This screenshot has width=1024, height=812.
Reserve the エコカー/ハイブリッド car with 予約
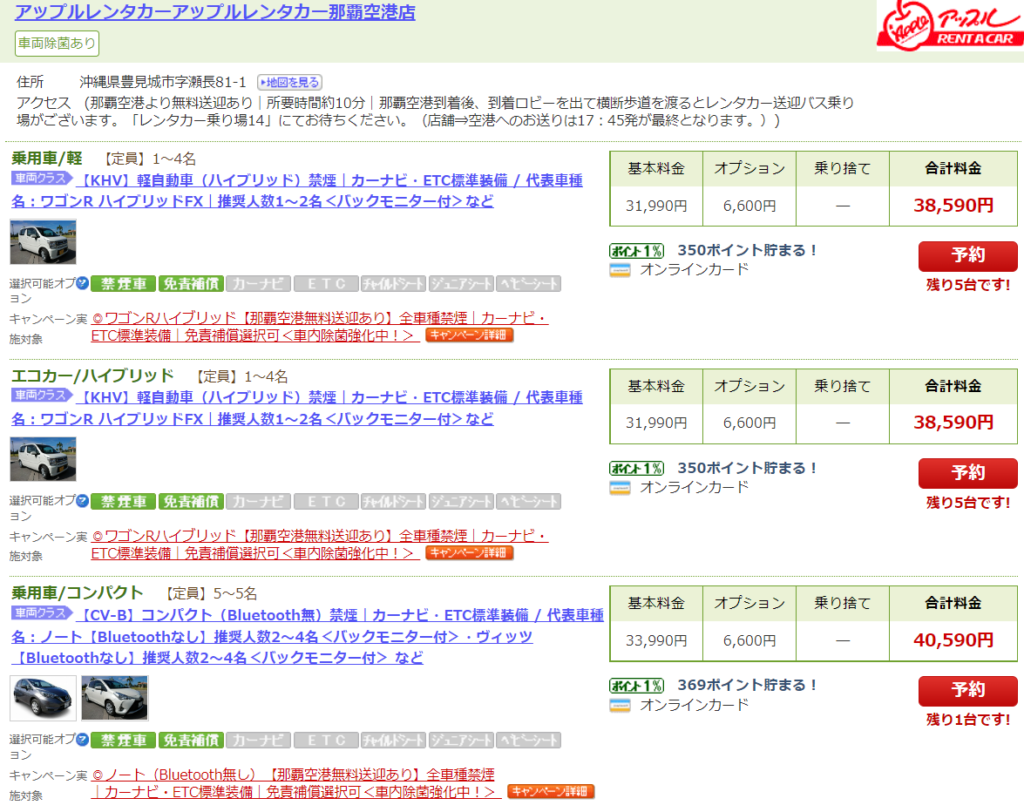pyautogui.click(x=968, y=473)
